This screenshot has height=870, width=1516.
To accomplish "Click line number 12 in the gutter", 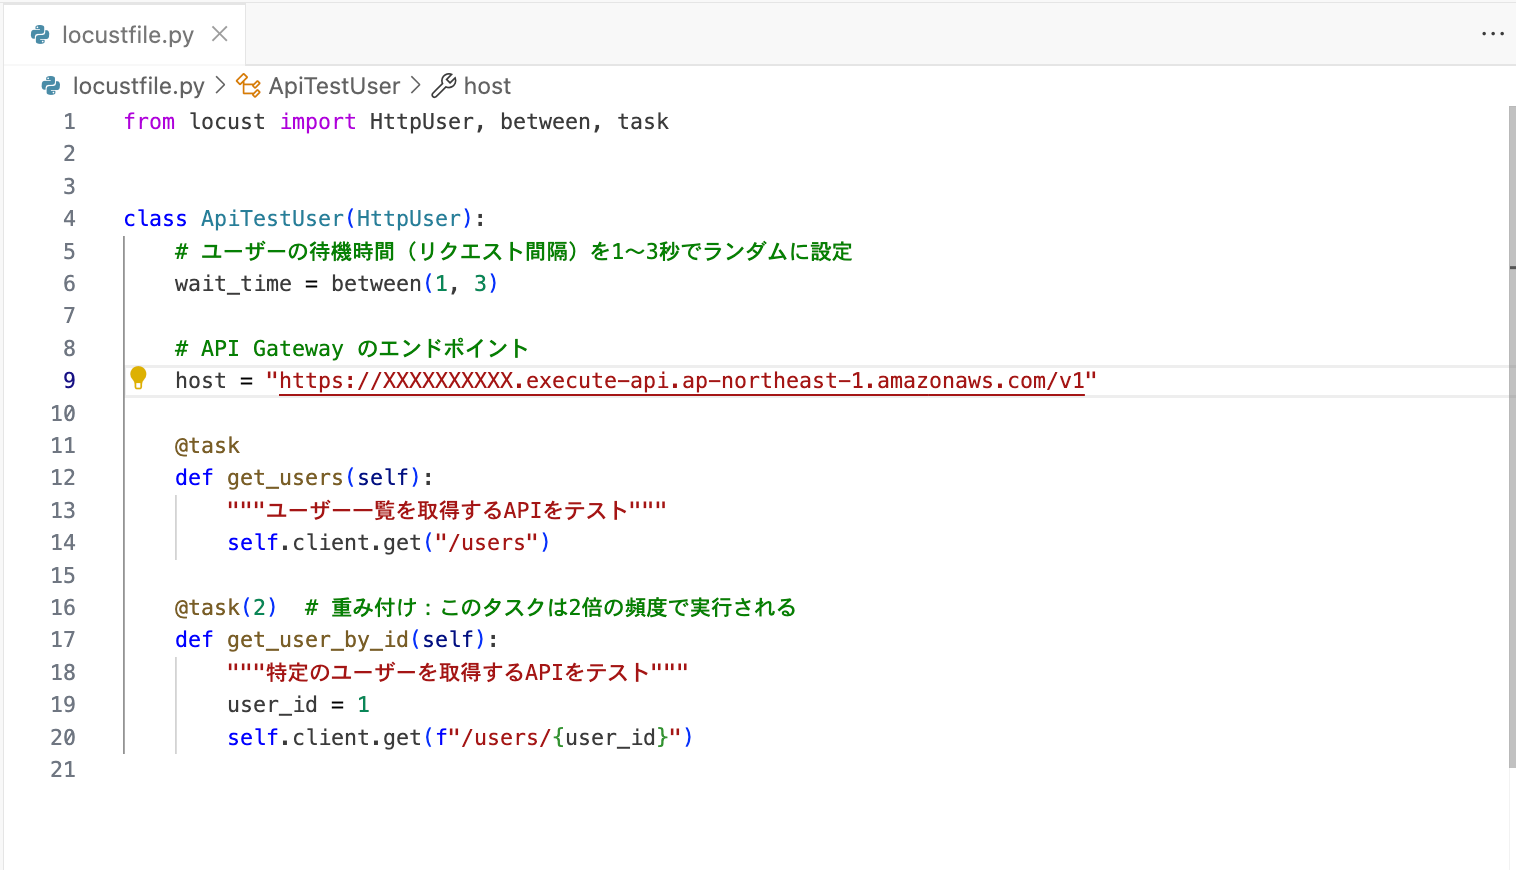I will click(63, 478).
